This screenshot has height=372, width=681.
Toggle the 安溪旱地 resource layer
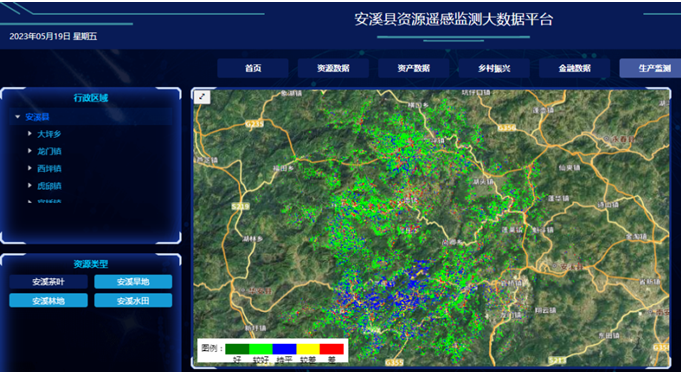(x=133, y=282)
